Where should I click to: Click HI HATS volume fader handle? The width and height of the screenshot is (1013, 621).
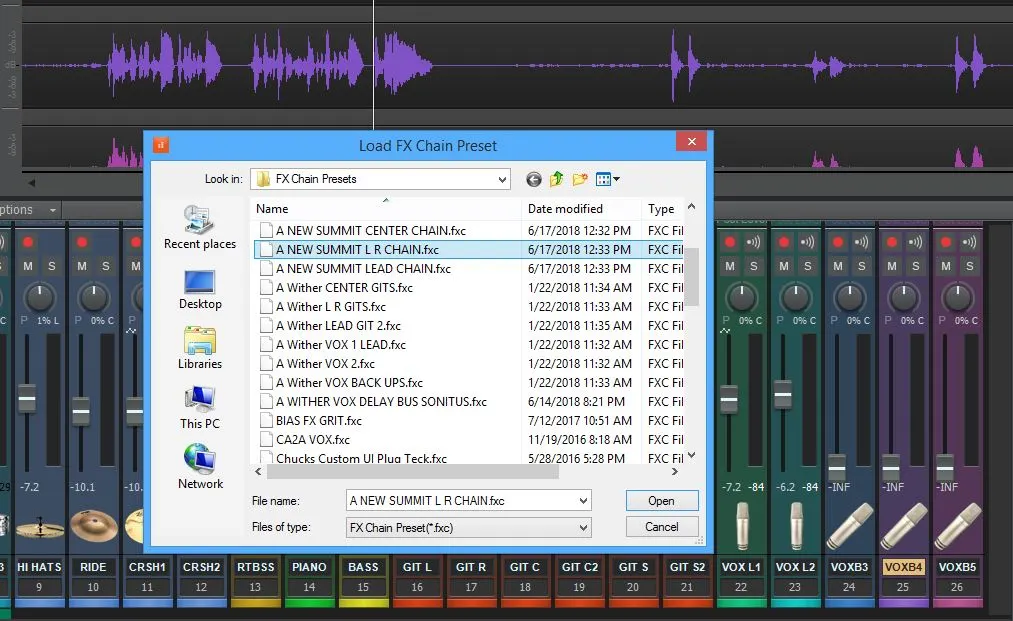27,398
